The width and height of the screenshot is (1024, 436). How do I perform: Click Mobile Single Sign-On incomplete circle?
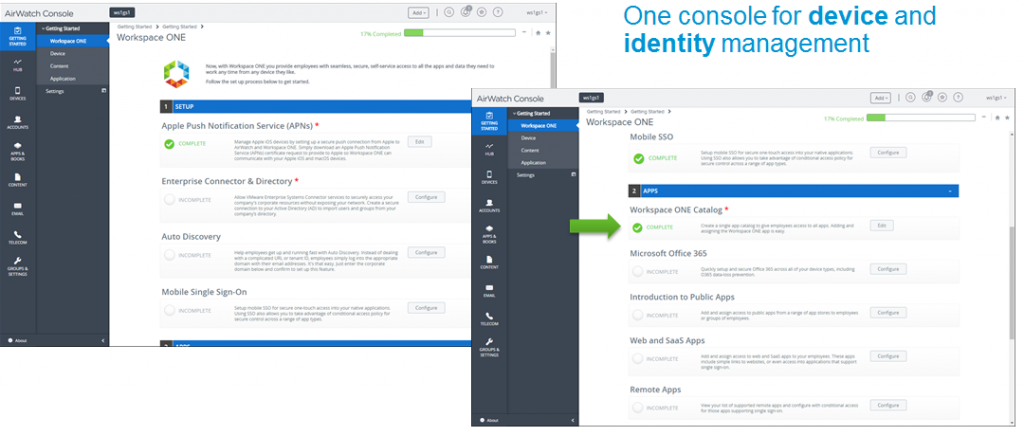click(169, 310)
